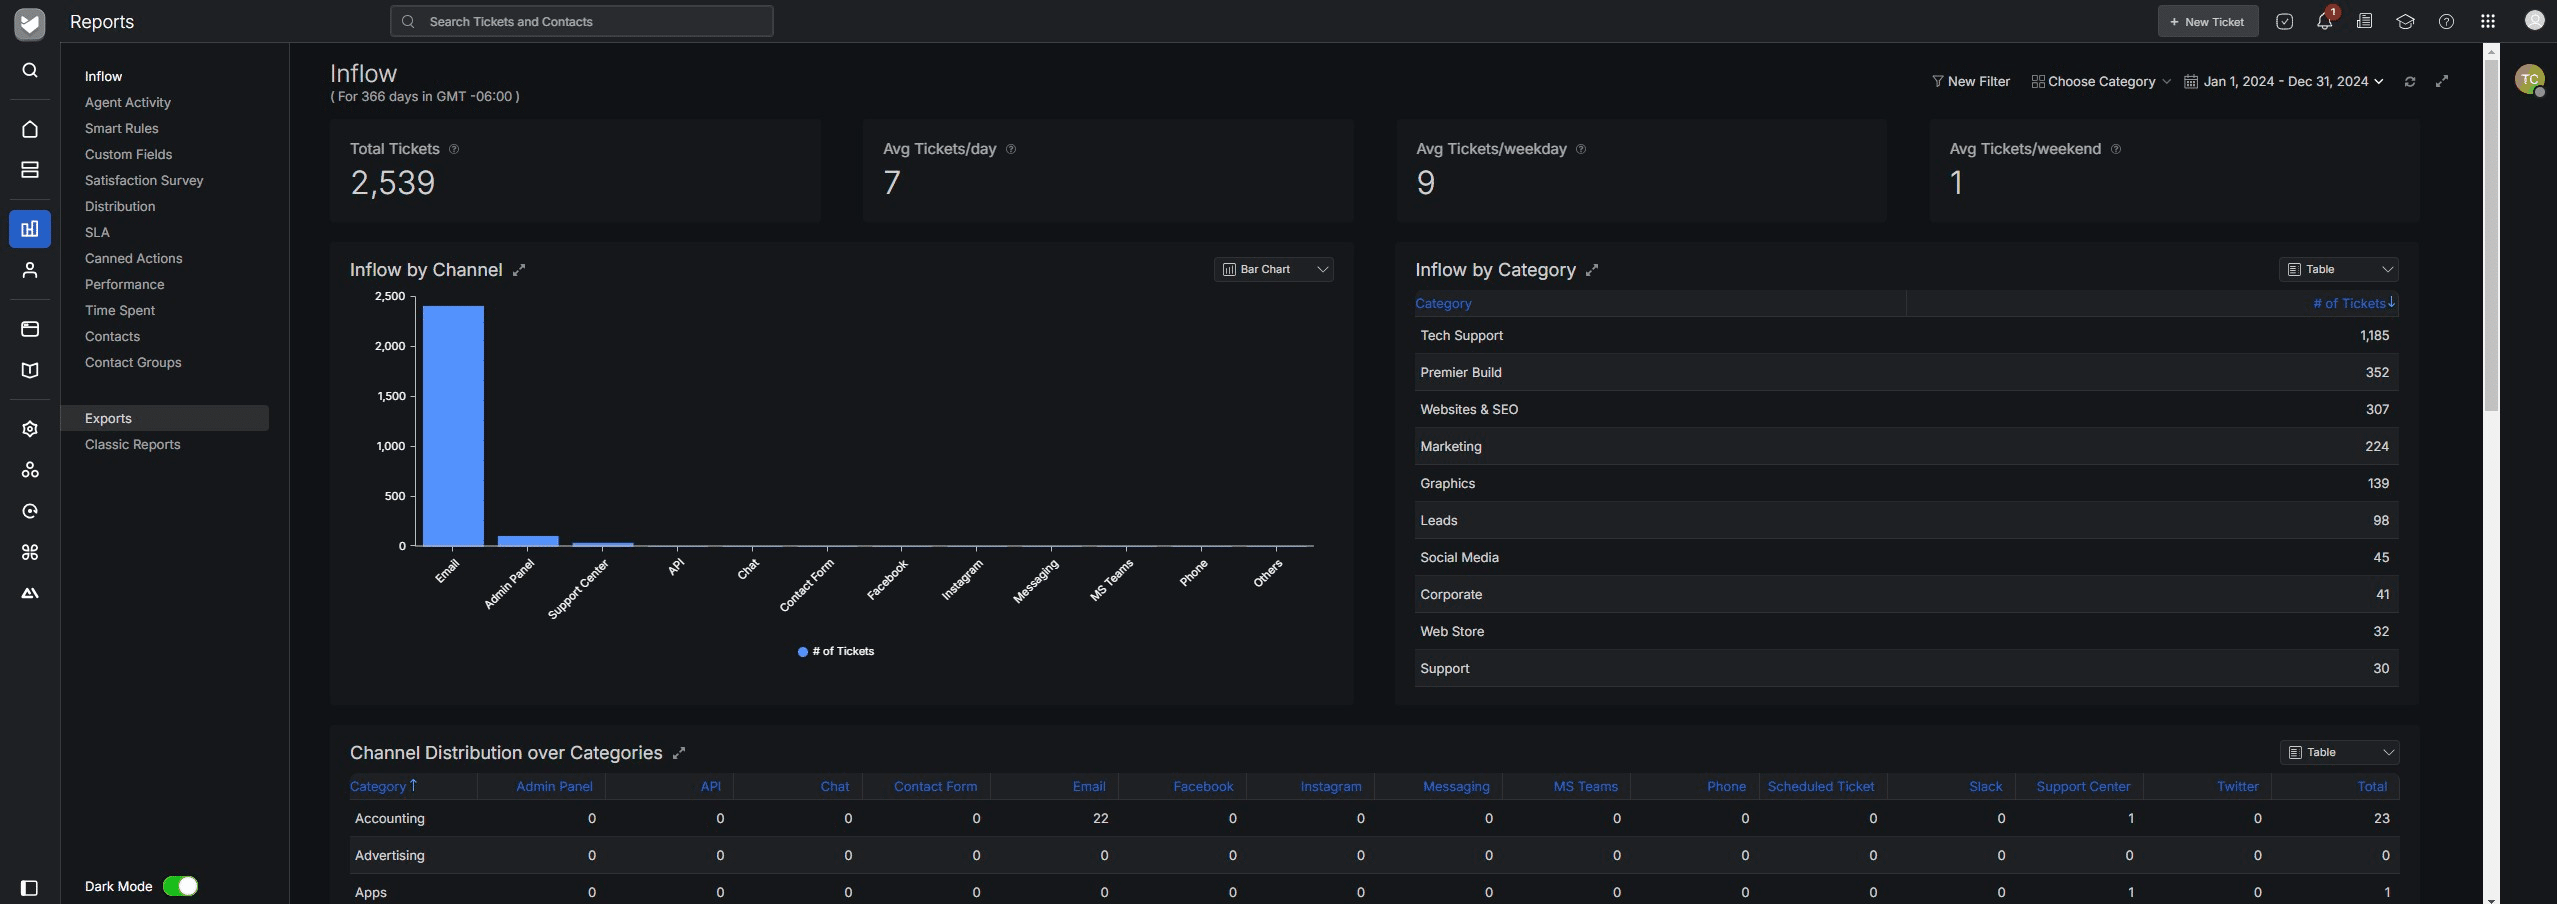Click the New Filter button
Viewport: 2557px width, 904px height.
(1970, 82)
